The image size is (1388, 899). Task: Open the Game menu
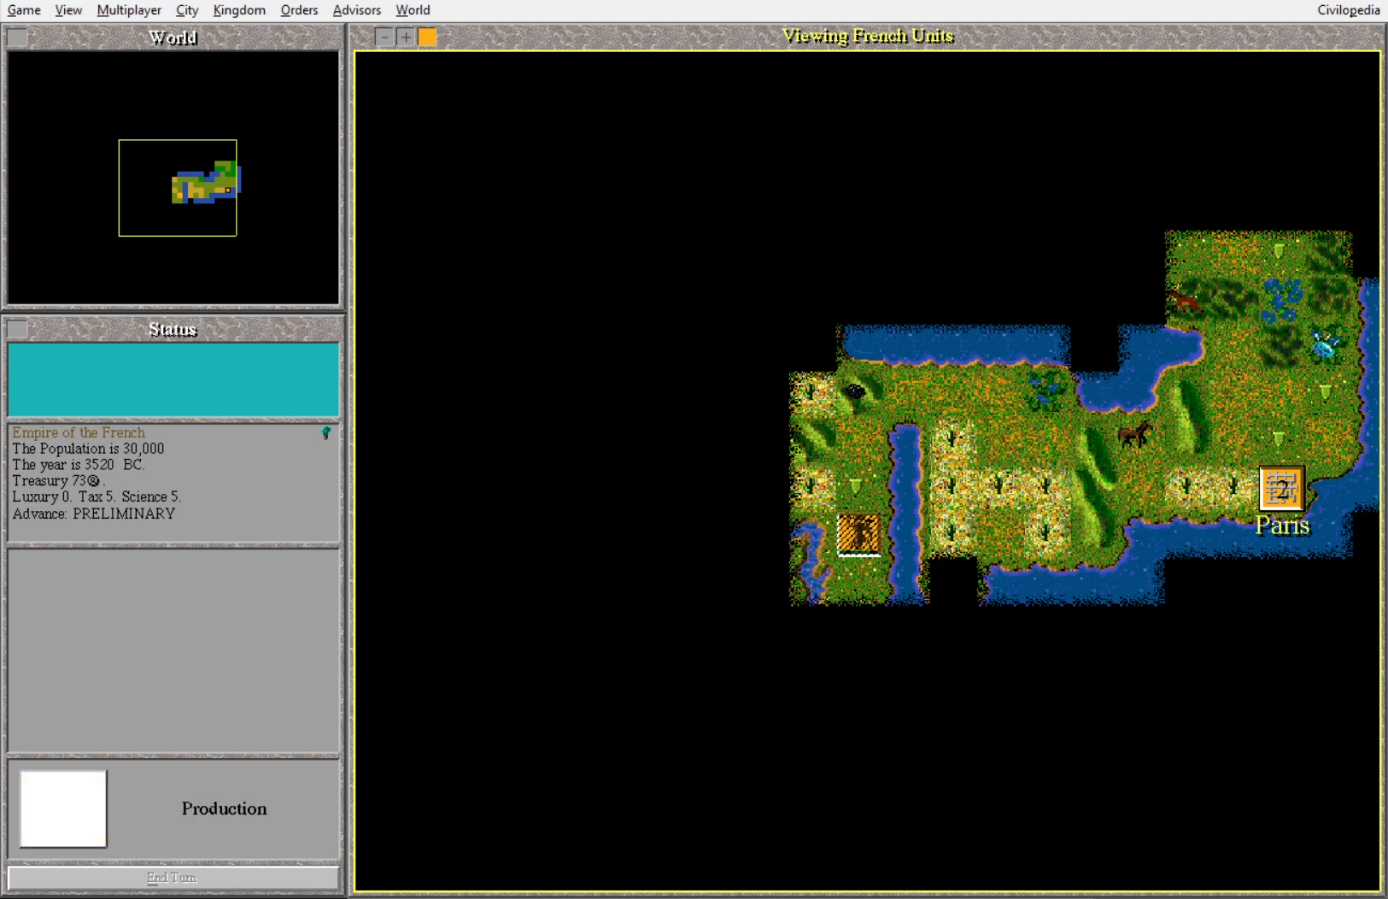[24, 10]
